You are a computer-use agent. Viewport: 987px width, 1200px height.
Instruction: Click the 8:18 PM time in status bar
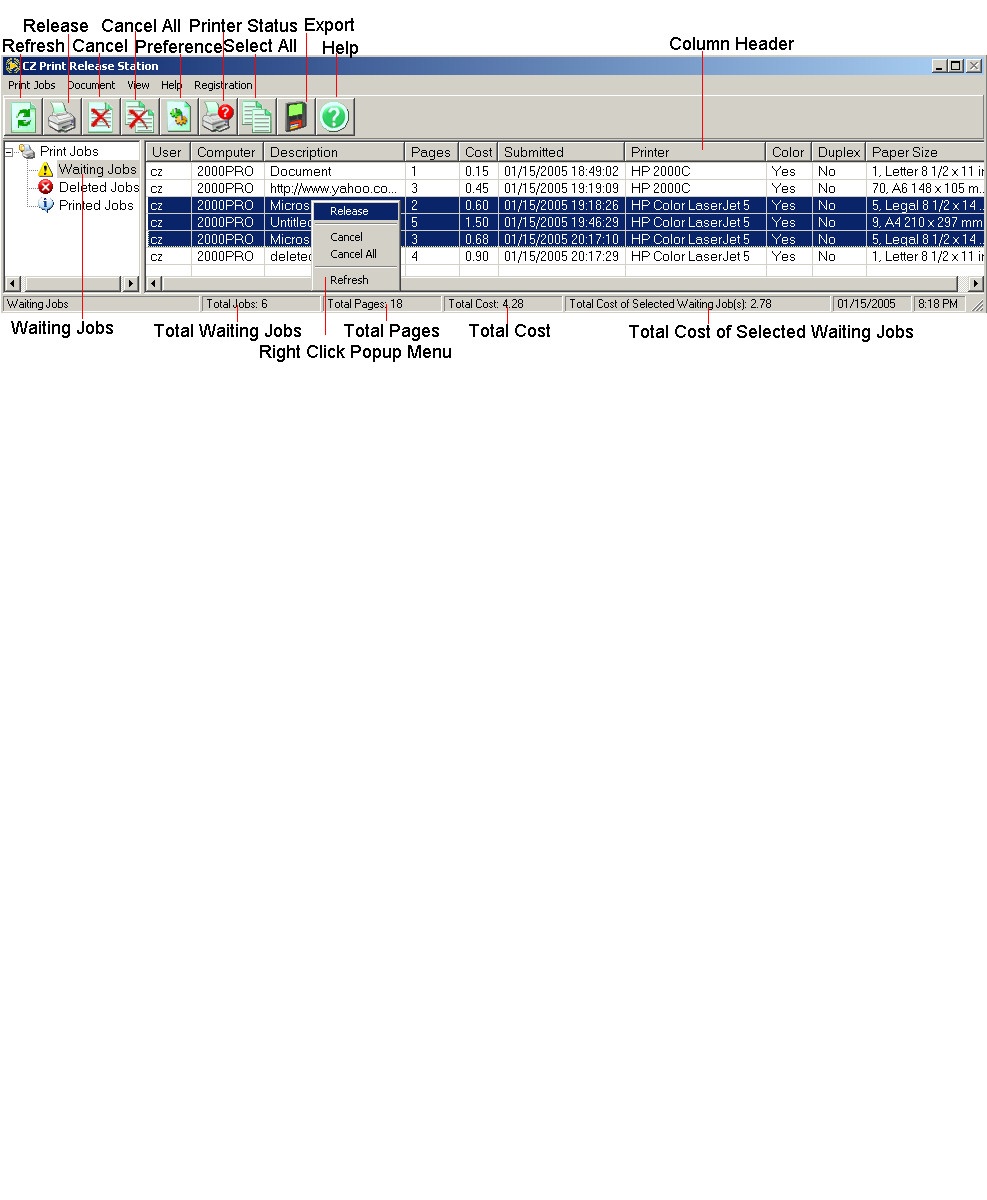[940, 304]
